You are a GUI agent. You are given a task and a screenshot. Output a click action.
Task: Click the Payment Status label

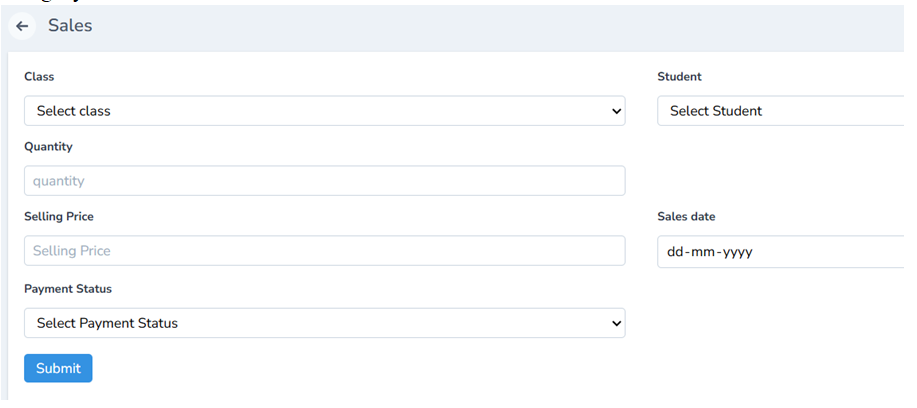click(x=68, y=289)
